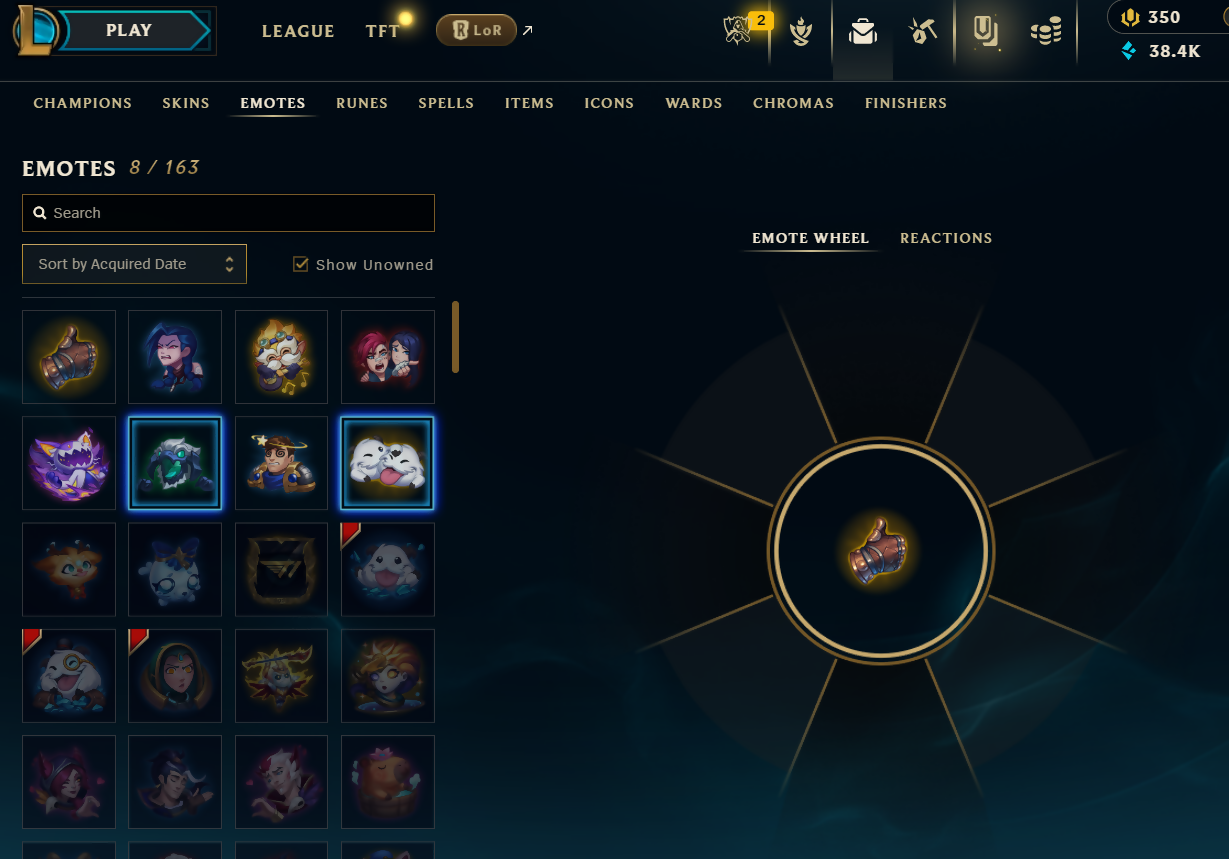Select the thumbs-up gauntlet emote thumbnail
The width and height of the screenshot is (1229, 859).
click(x=69, y=357)
